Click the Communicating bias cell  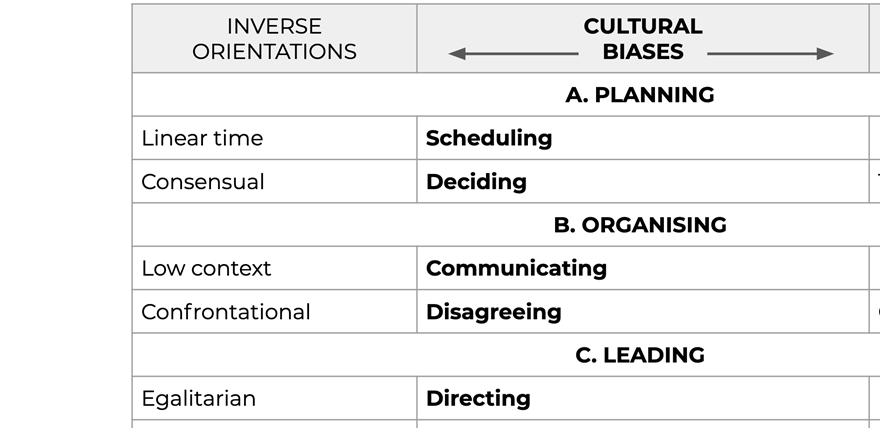pyautogui.click(x=643, y=268)
